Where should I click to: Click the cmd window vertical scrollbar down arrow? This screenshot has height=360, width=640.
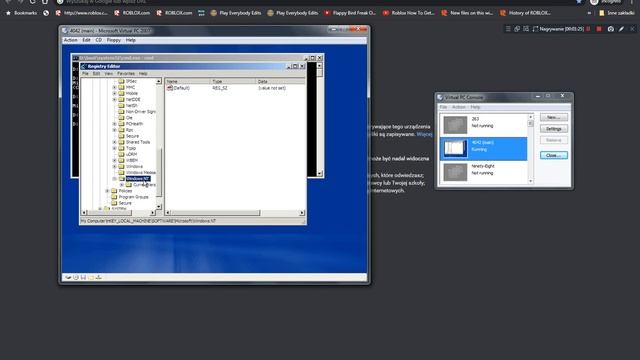pyautogui.click(x=320, y=174)
